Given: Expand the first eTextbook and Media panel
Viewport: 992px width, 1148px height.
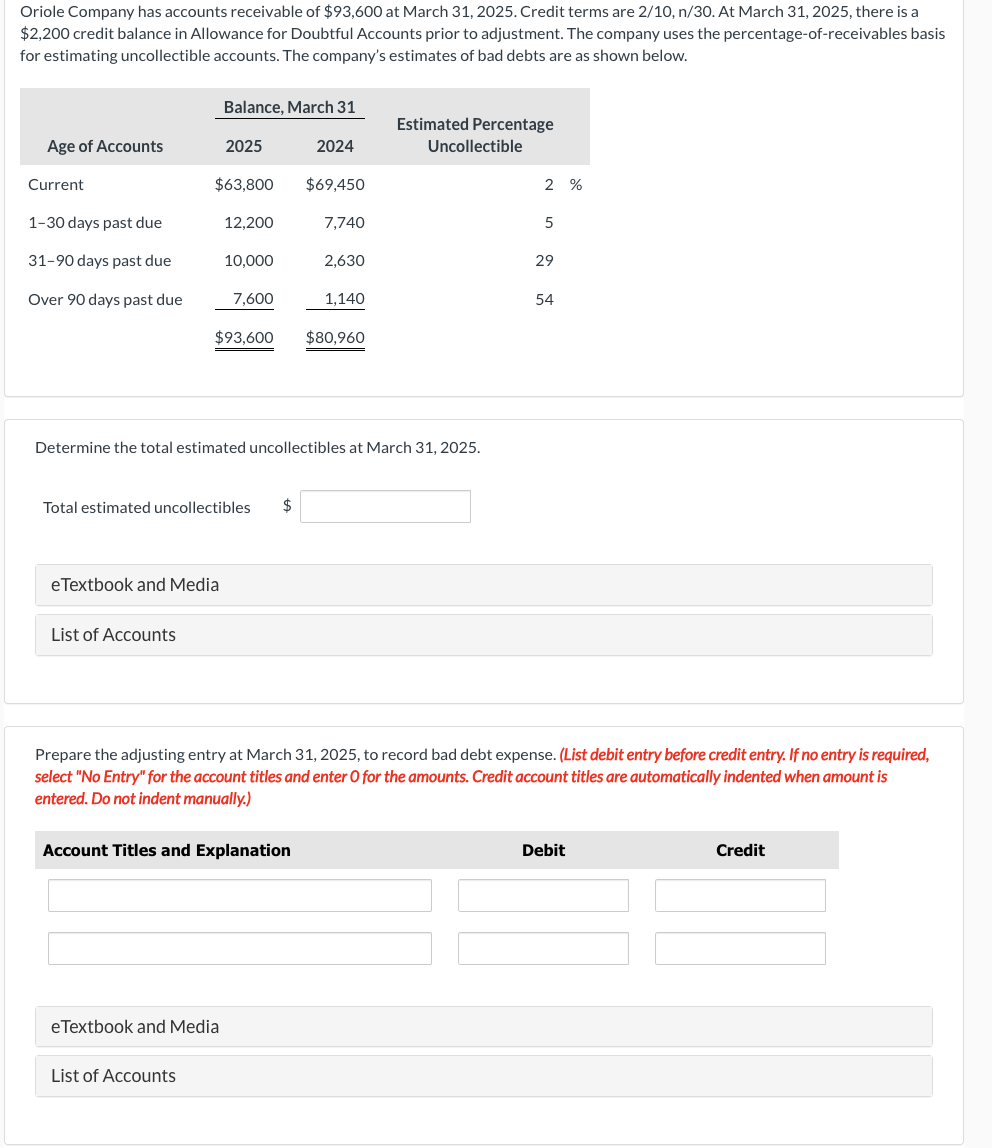Looking at the screenshot, I should pyautogui.click(x=135, y=584).
